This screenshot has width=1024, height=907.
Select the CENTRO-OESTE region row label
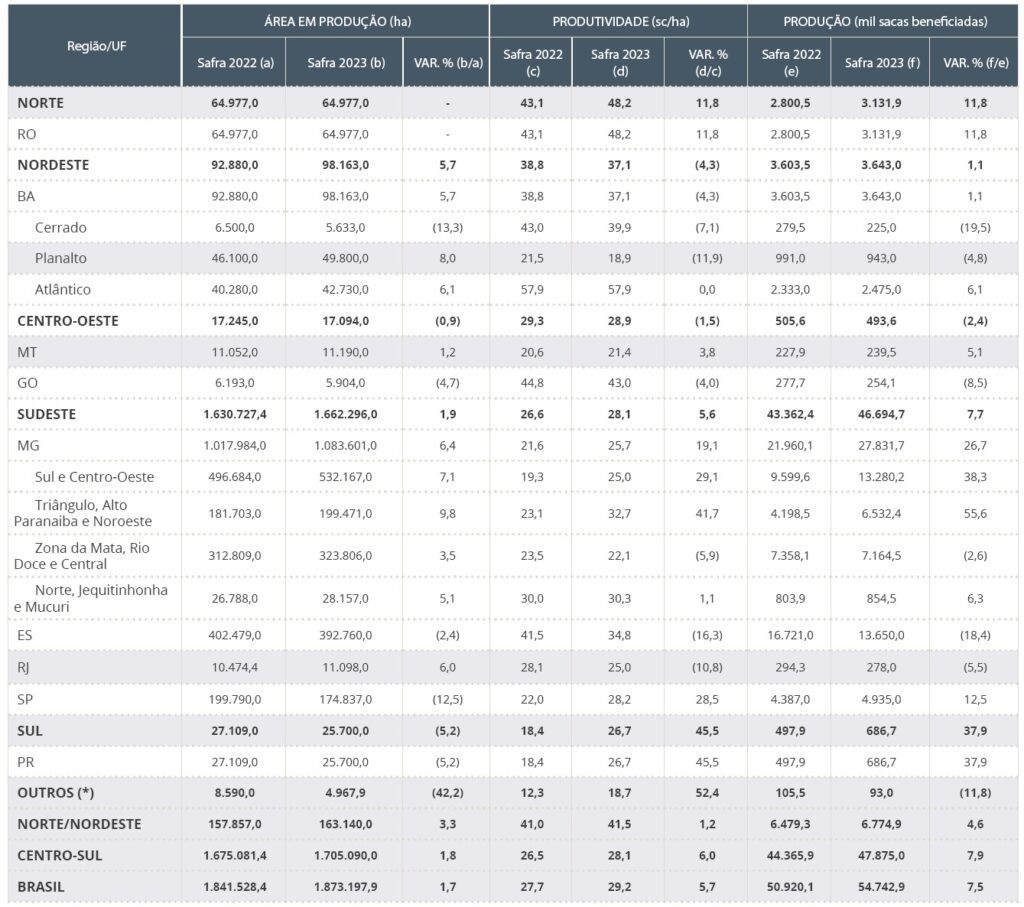pyautogui.click(x=70, y=320)
